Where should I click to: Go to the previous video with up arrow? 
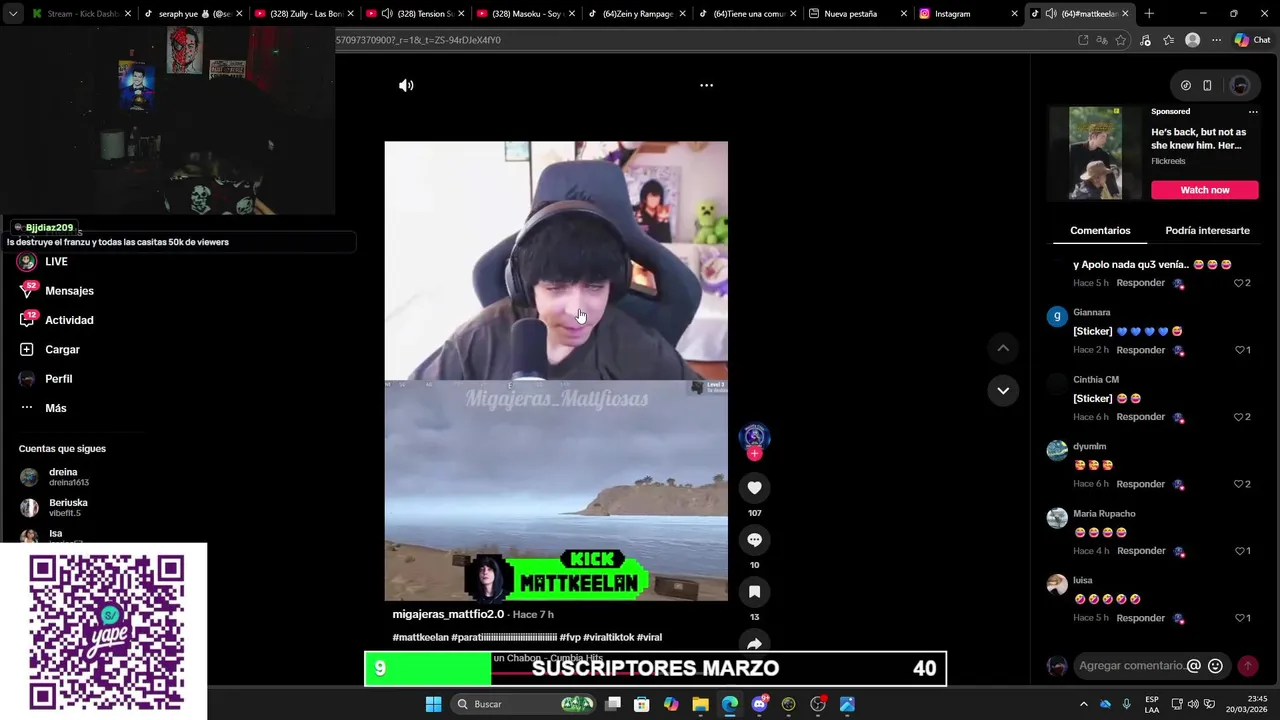tap(1003, 348)
